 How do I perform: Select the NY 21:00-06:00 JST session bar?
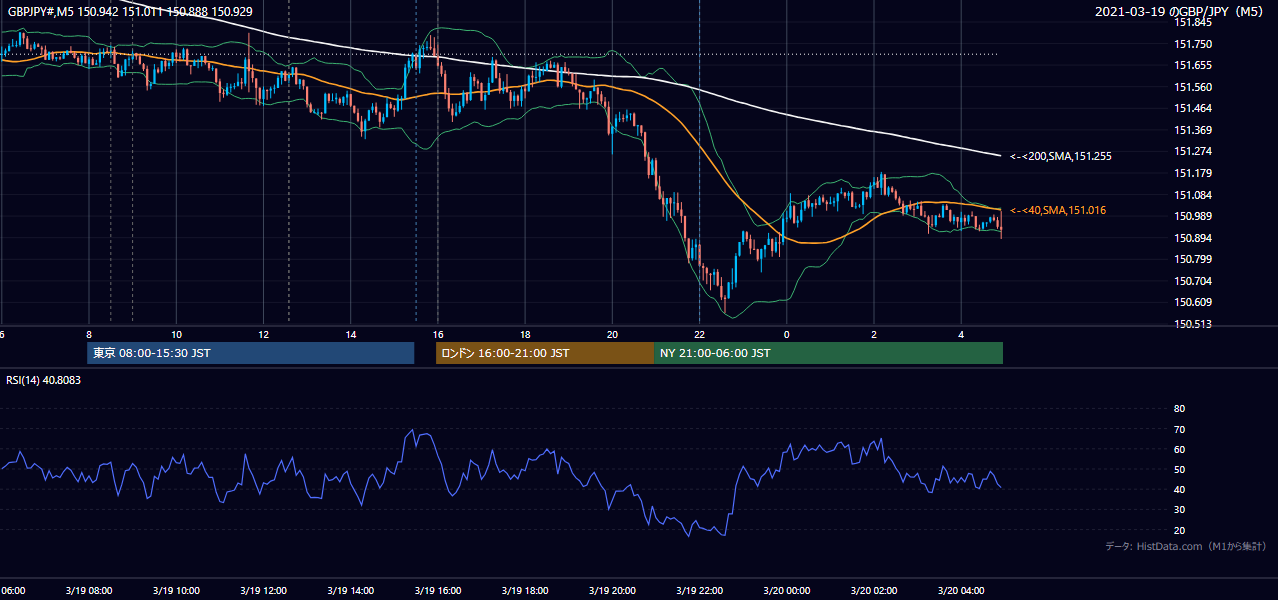click(828, 353)
